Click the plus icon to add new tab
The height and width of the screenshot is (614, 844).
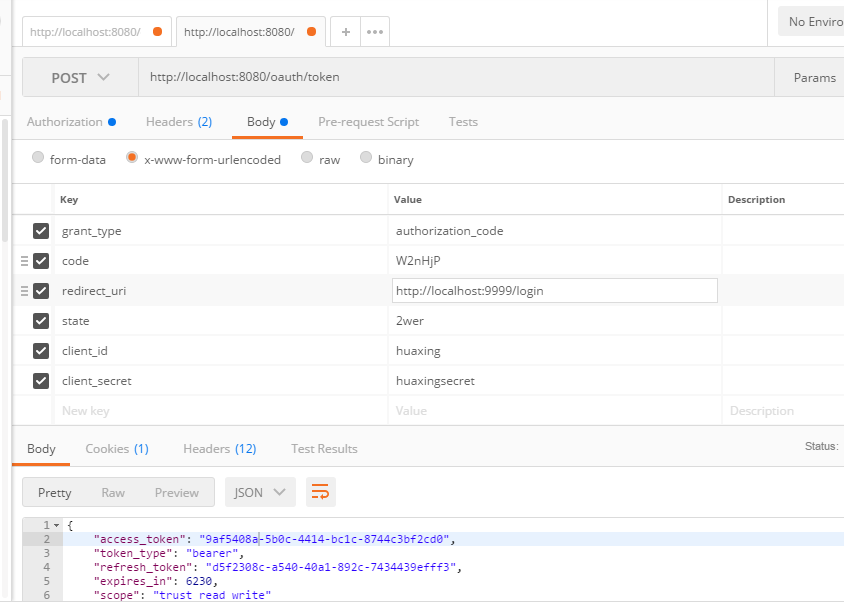pos(345,32)
